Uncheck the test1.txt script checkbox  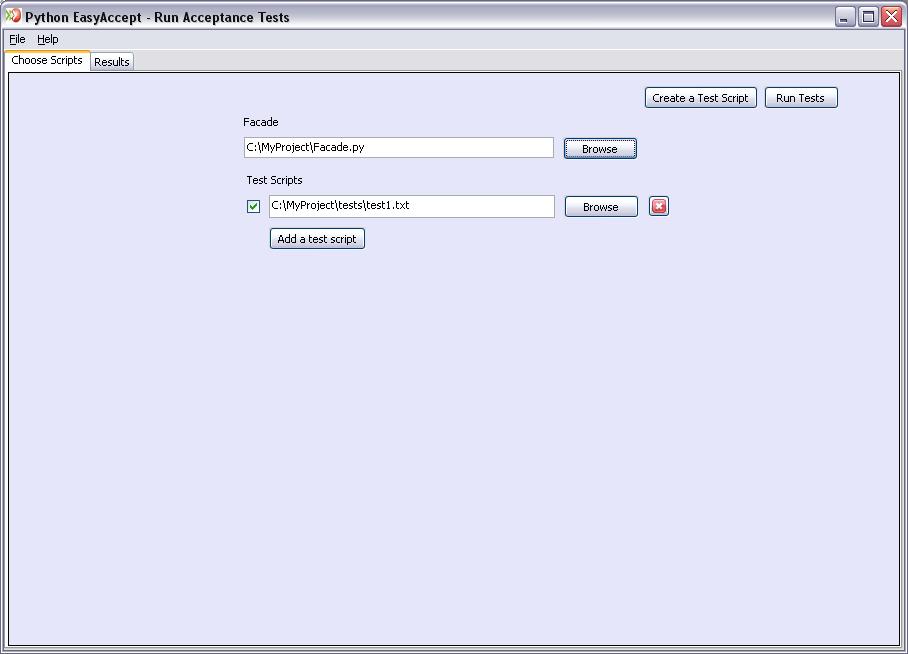(253, 206)
